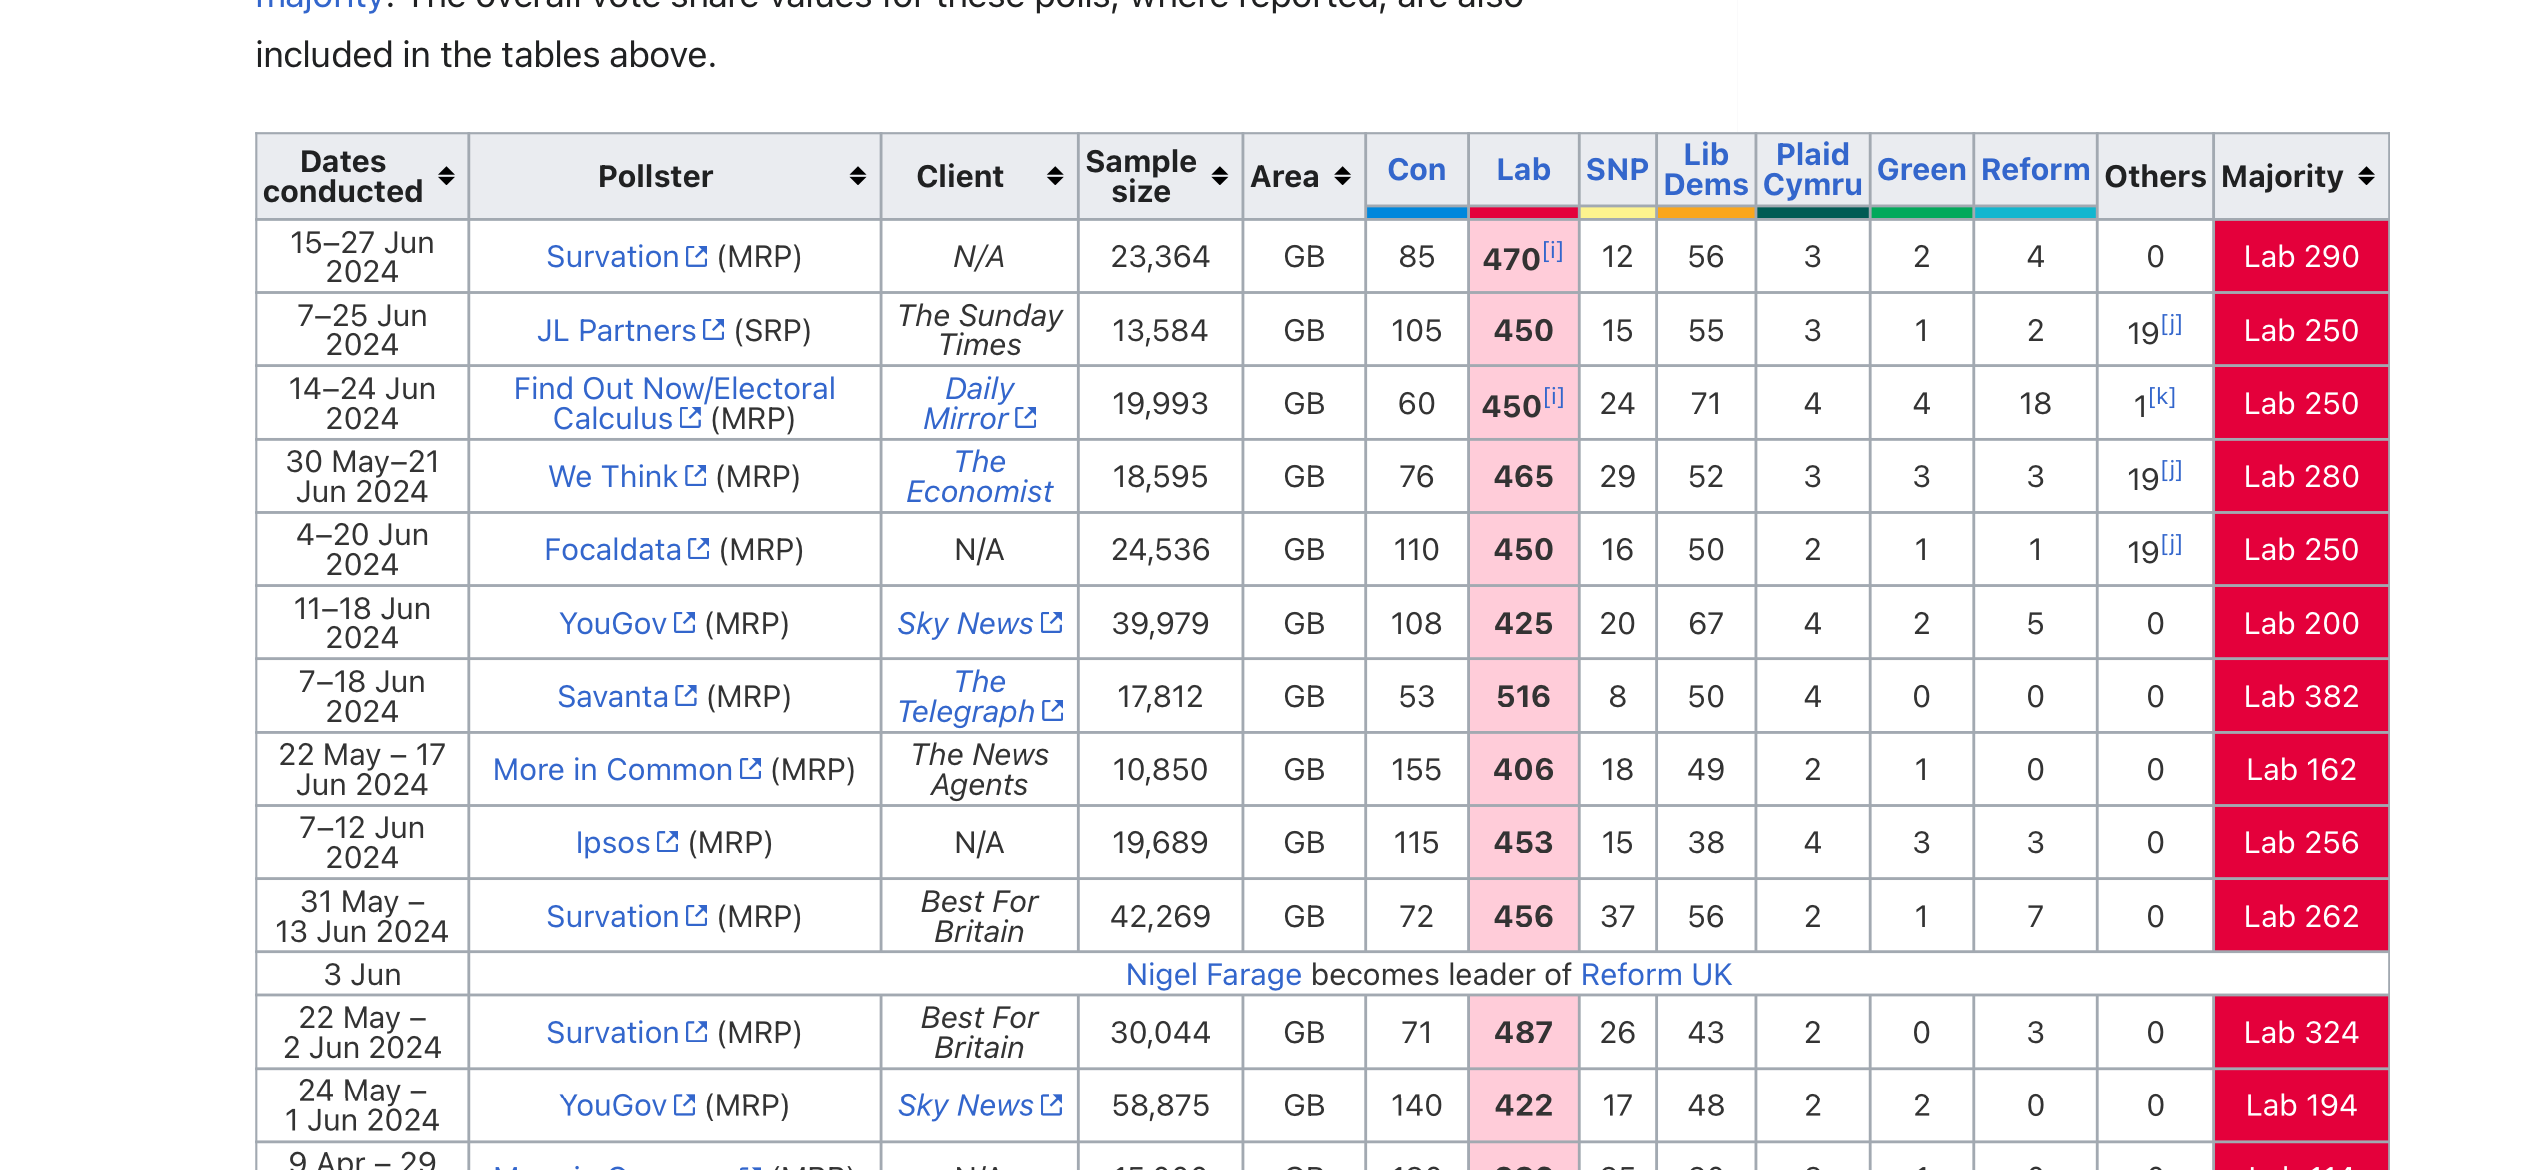The height and width of the screenshot is (1170, 2532).
Task: Open Survation link in 31 May–13 Jun row
Action: click(x=626, y=916)
